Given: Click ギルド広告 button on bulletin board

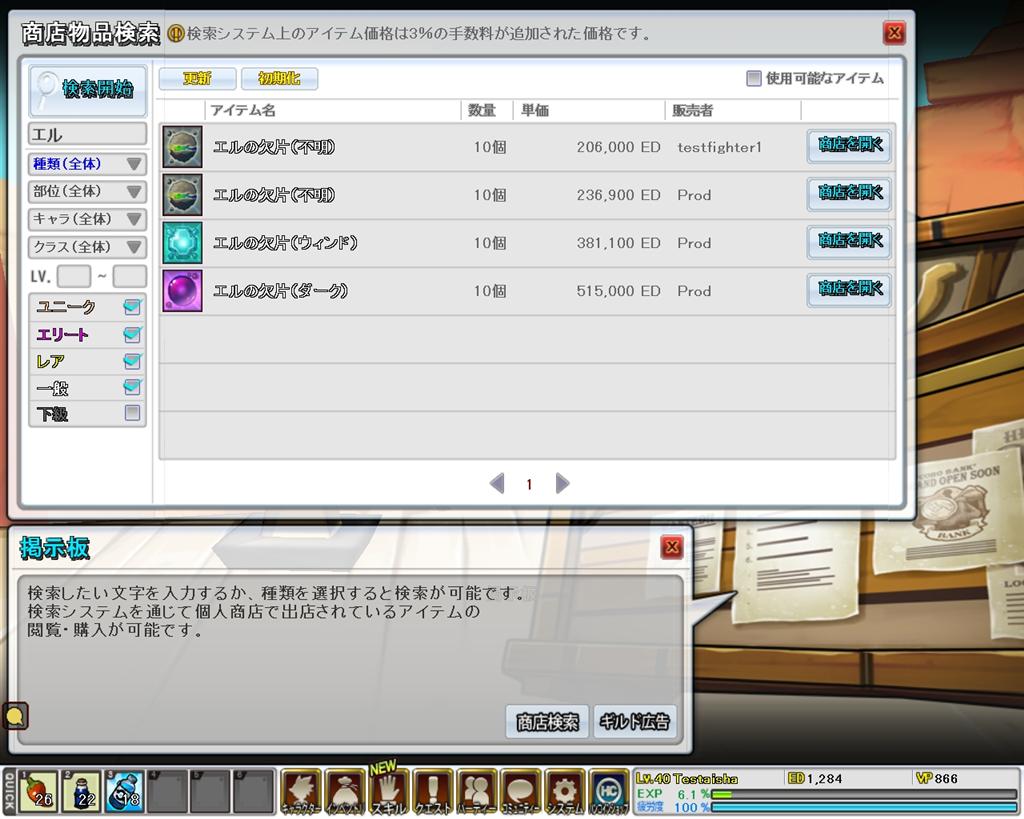Looking at the screenshot, I should [x=634, y=722].
